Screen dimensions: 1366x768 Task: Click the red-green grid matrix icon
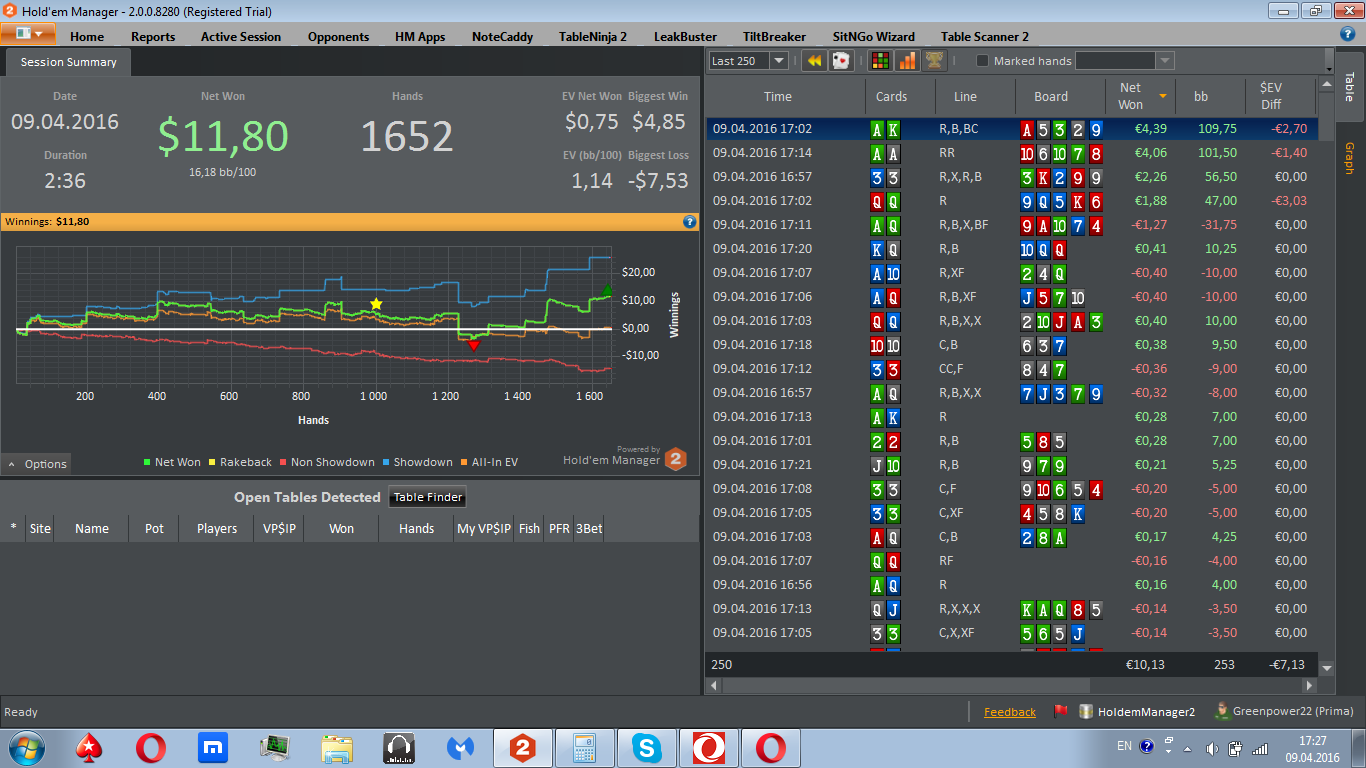tap(880, 61)
